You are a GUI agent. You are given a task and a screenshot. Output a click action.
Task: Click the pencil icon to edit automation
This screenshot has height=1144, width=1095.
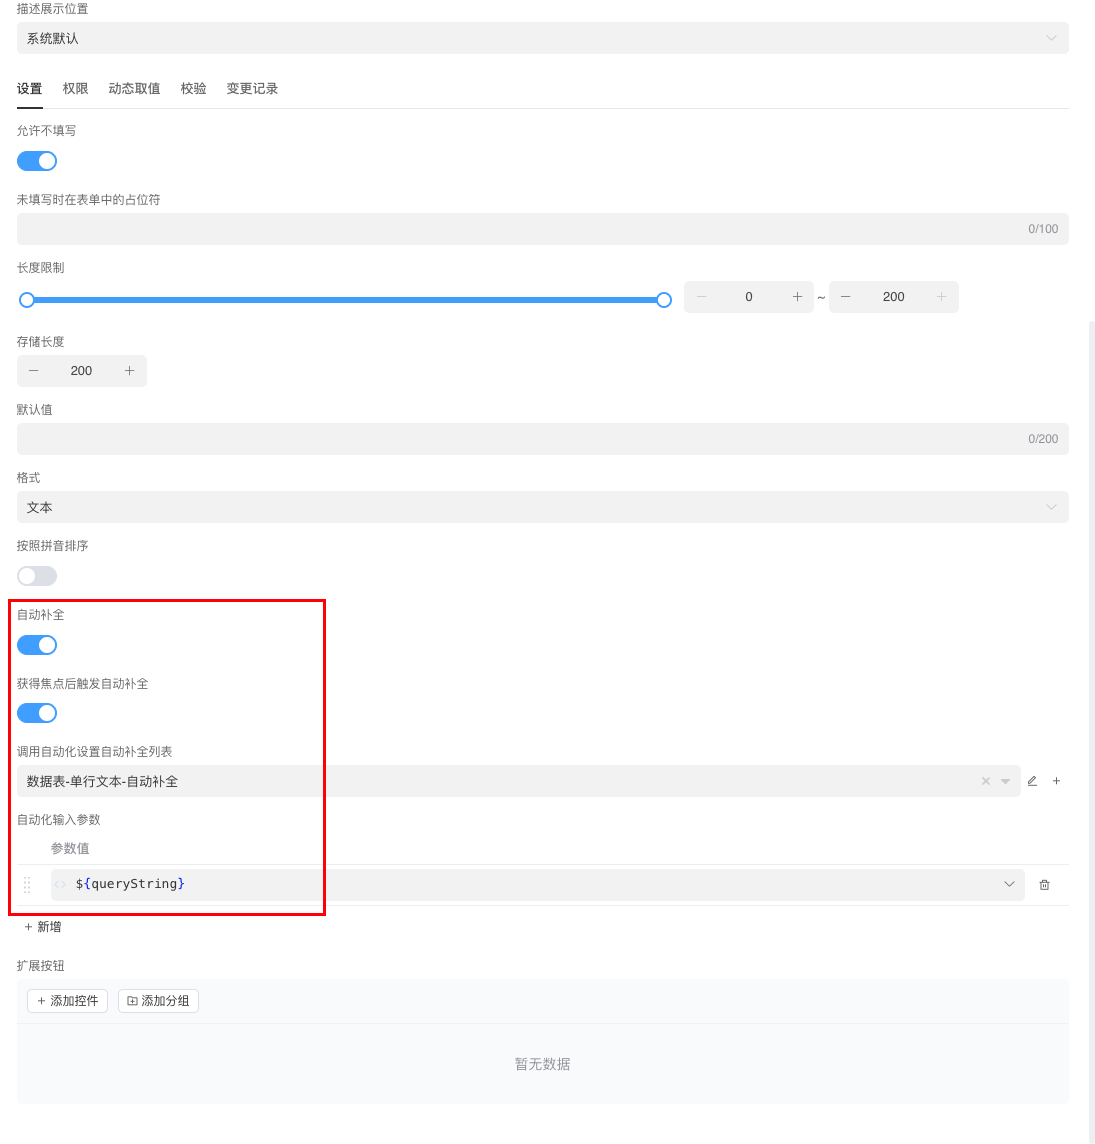click(1032, 781)
